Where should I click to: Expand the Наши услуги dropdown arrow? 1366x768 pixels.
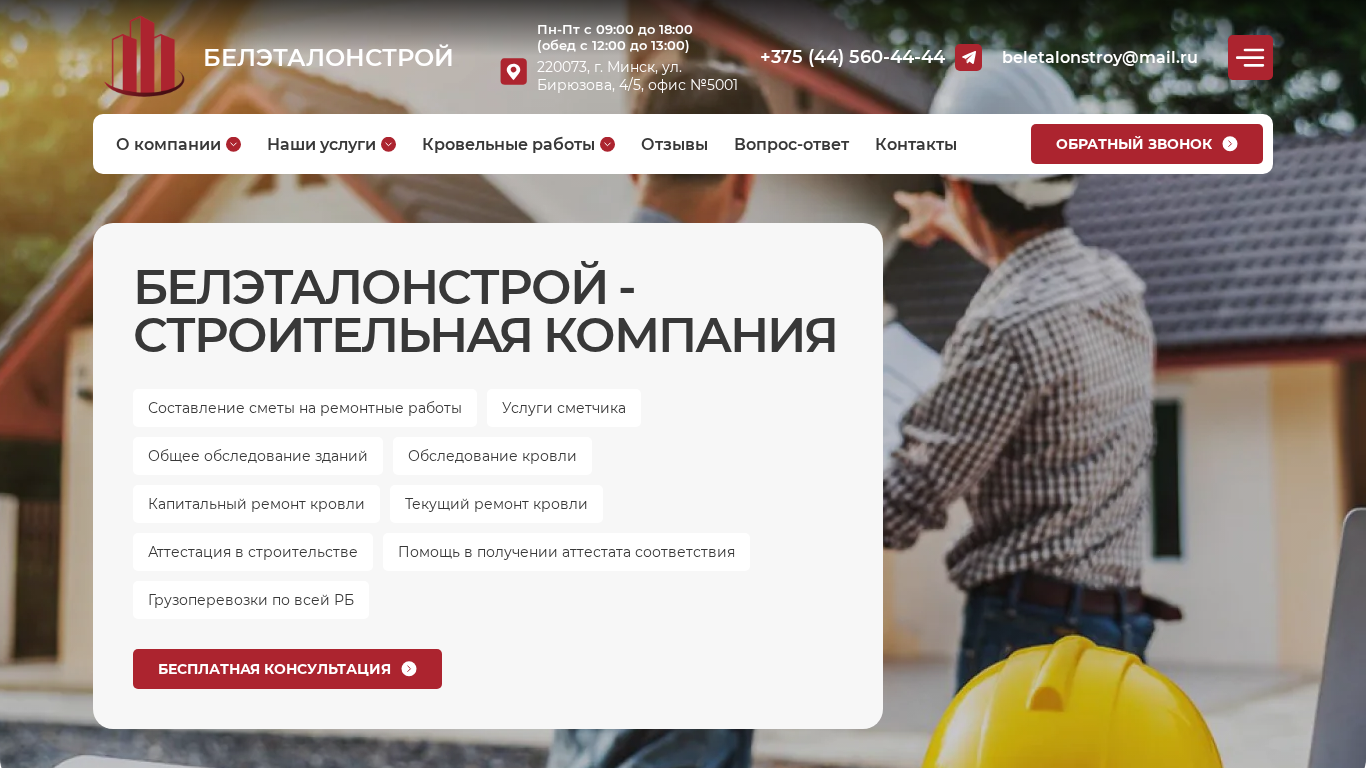click(x=389, y=144)
